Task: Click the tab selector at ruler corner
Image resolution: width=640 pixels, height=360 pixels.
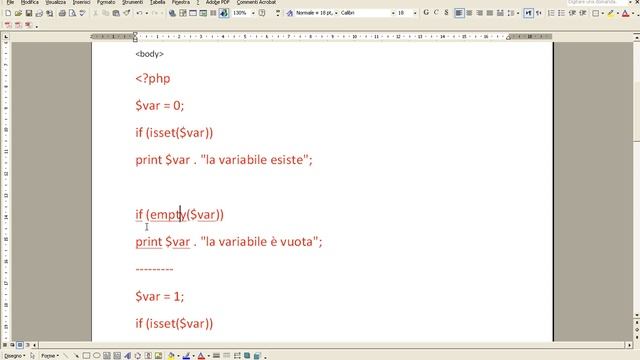Action: click(x=6, y=37)
